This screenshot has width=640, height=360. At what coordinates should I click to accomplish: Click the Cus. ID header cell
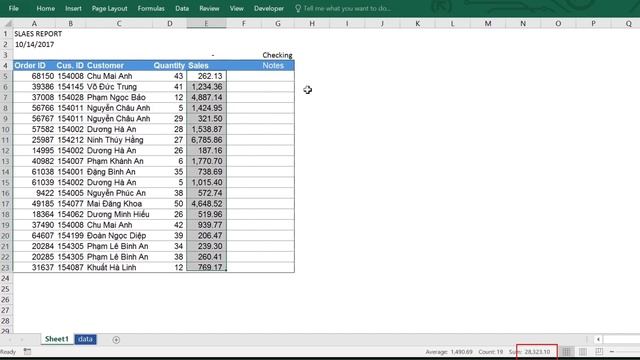tap(70, 65)
